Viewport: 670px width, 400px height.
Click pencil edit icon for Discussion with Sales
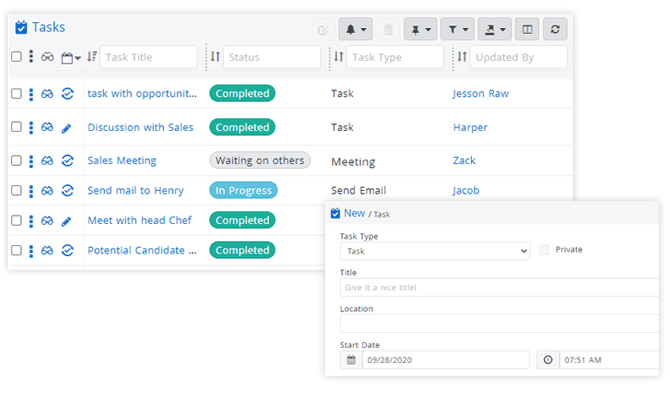point(66,128)
